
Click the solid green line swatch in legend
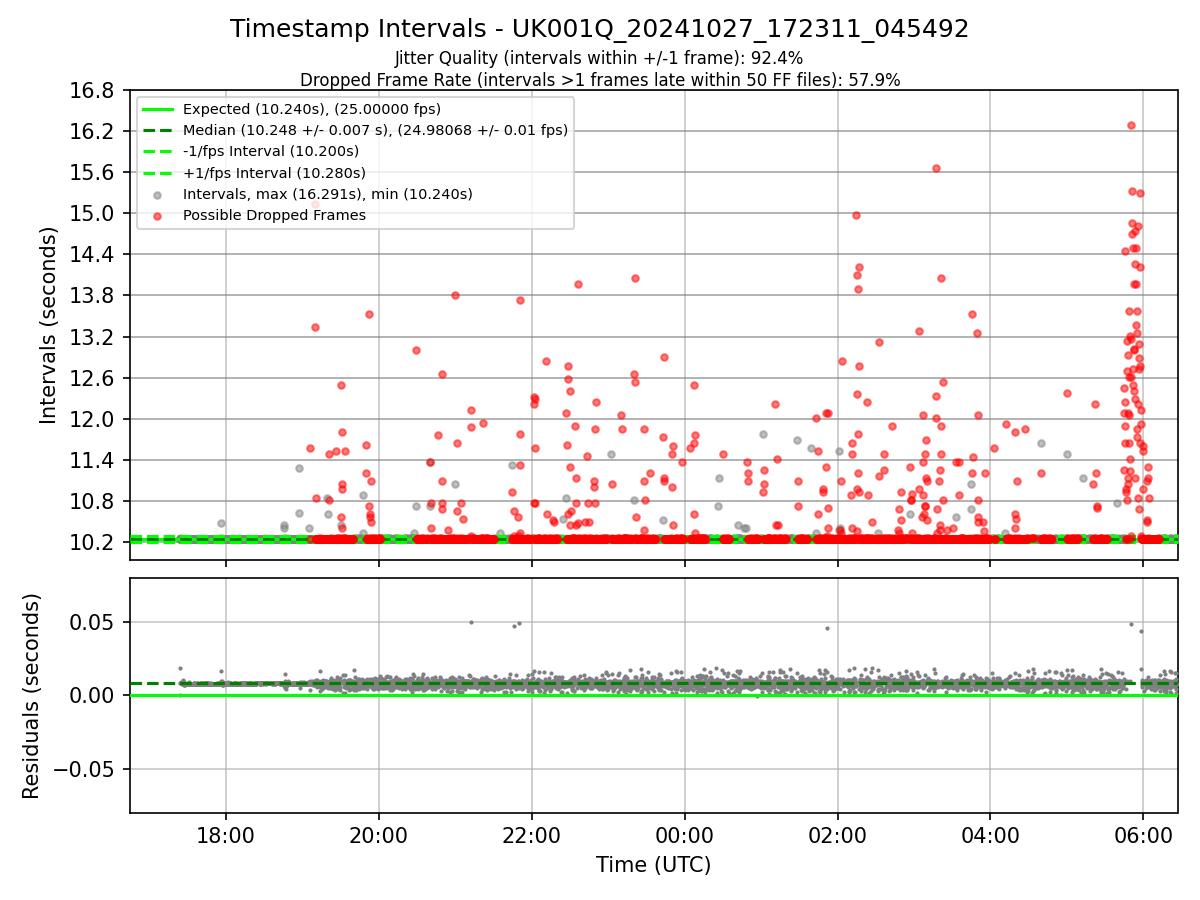click(x=159, y=109)
